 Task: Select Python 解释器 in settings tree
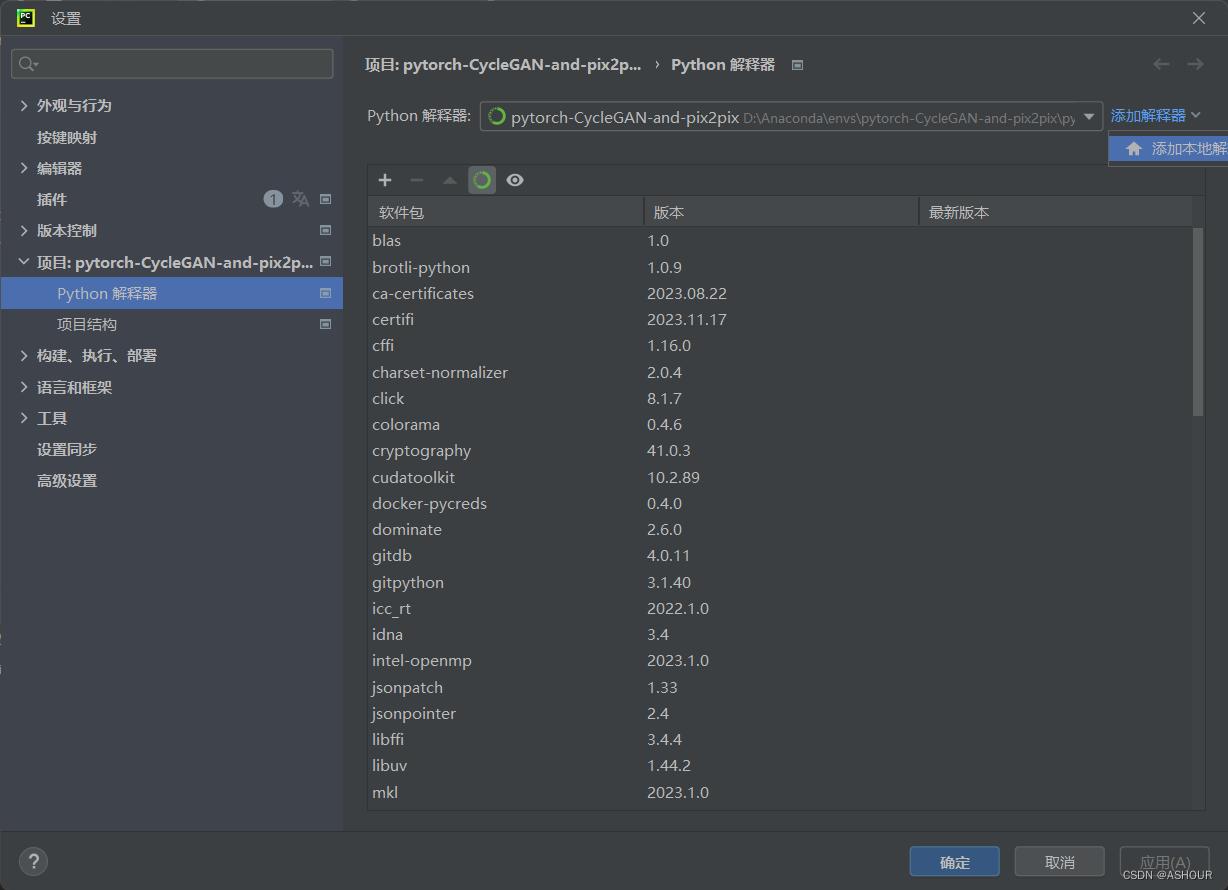pos(172,293)
